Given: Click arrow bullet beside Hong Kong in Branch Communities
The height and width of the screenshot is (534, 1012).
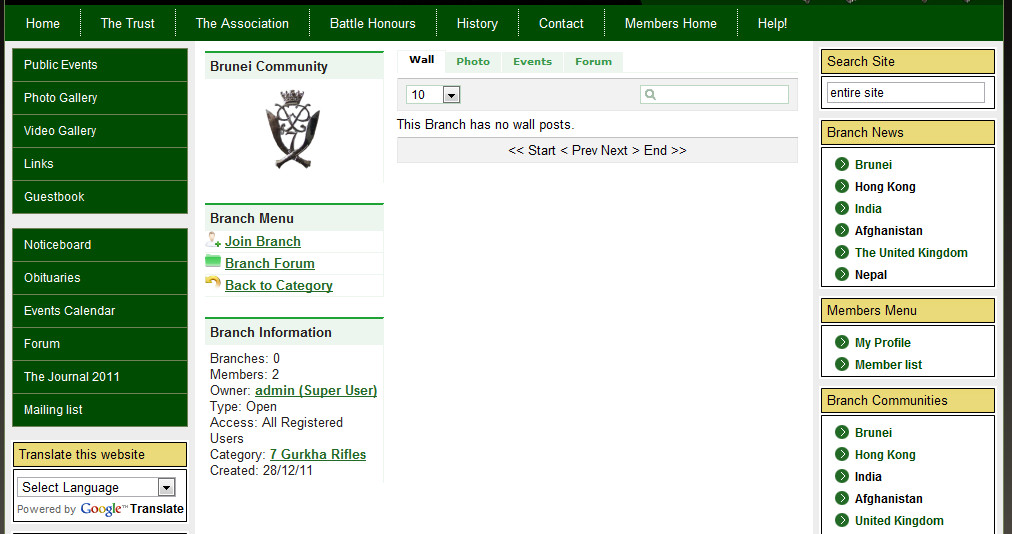Looking at the screenshot, I should pyautogui.click(x=842, y=454).
